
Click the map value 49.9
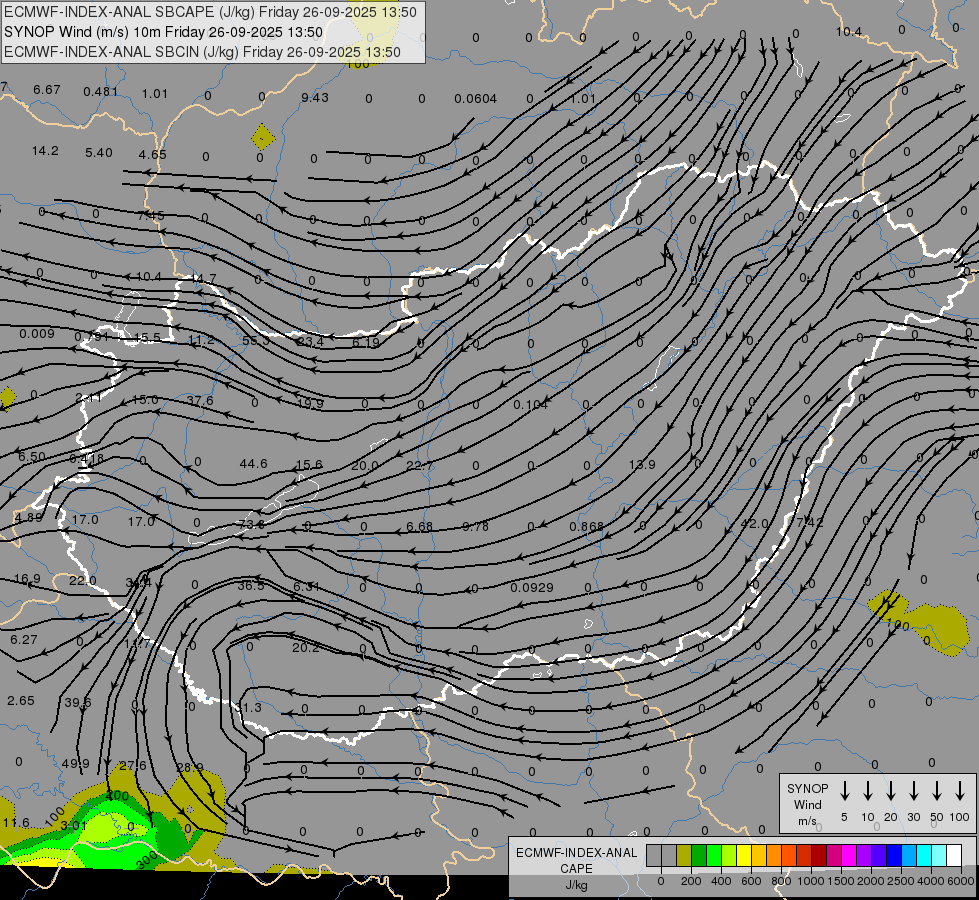76,763
